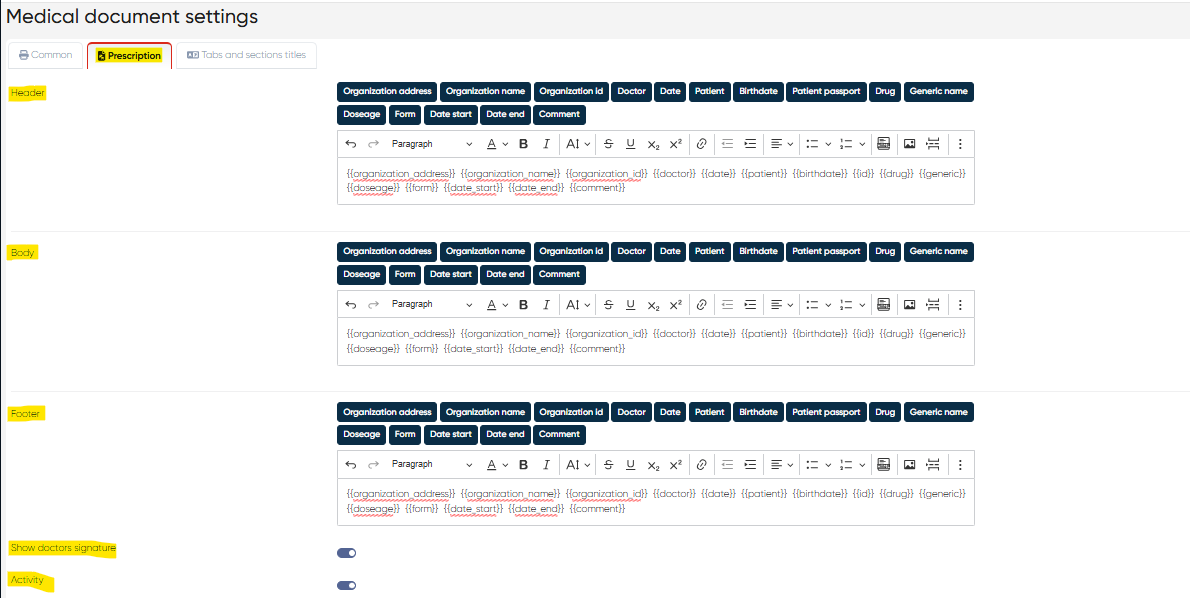
Task: Open bulleted list dropdown in Header editor
Action: [818, 144]
